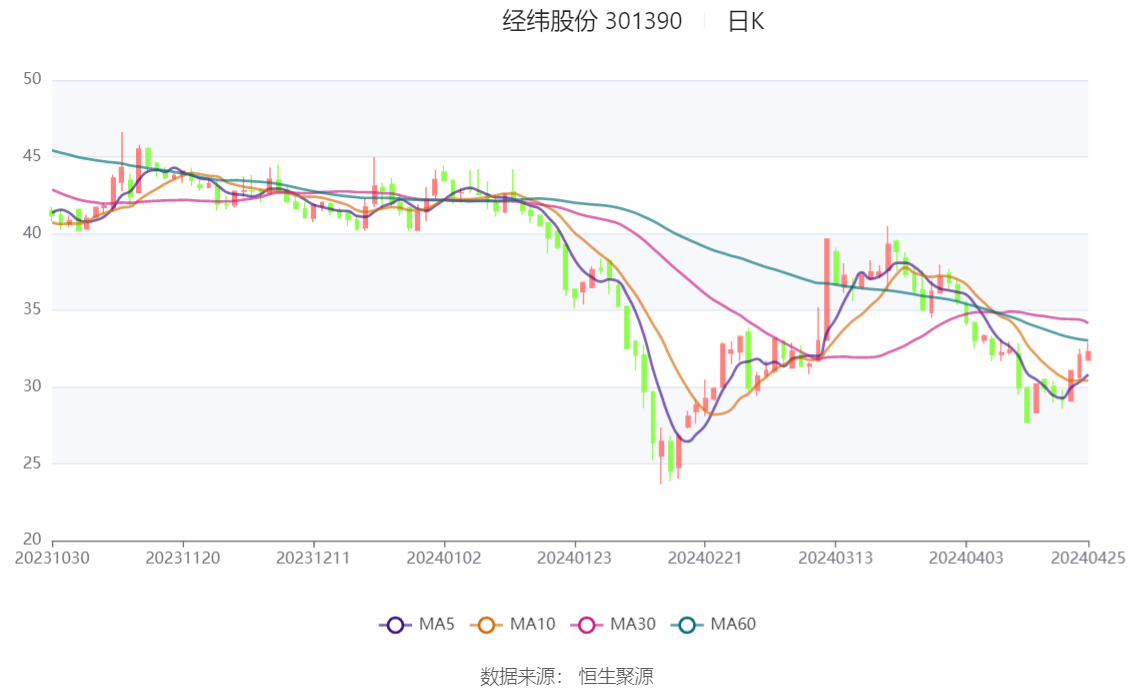This screenshot has width=1134, height=689.
Task: Click the 35 price axis label
Action: point(32,309)
